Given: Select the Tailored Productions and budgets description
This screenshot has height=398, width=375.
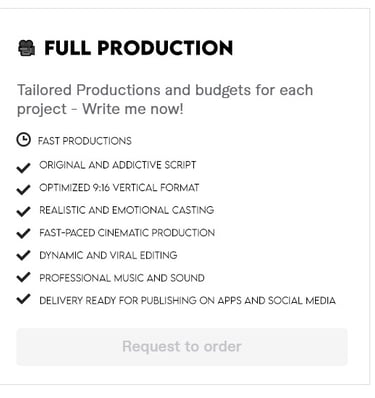Looking at the screenshot, I should pos(165,99).
